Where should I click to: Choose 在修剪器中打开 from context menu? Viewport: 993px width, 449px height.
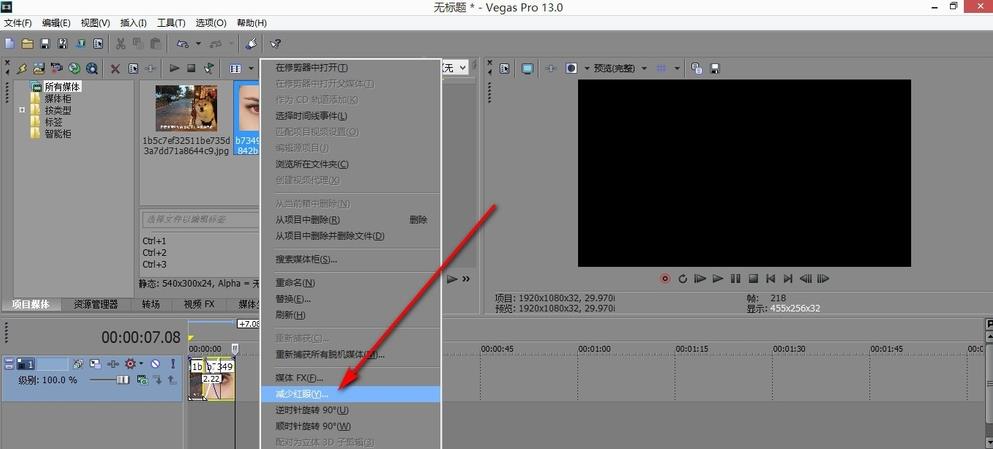pyautogui.click(x=350, y=67)
